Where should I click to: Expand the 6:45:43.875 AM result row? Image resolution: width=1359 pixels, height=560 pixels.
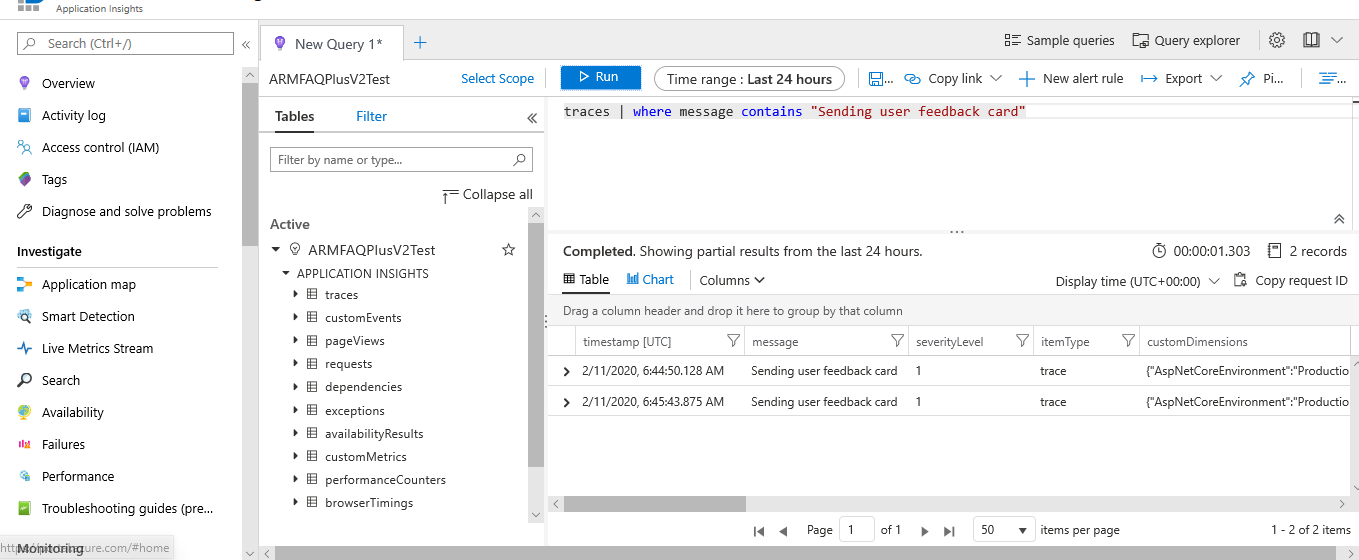coord(567,402)
